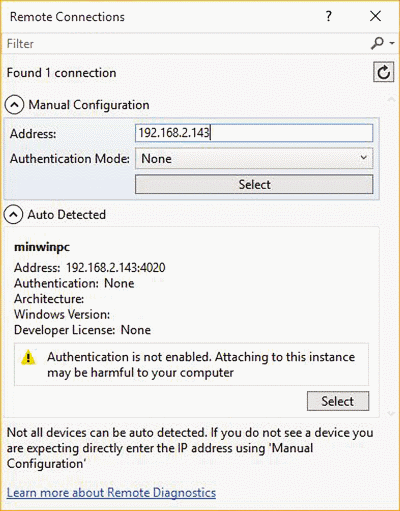Image resolution: width=400 pixels, height=511 pixels.
Task: Click the yellow authentication warning icon
Action: coord(28,357)
